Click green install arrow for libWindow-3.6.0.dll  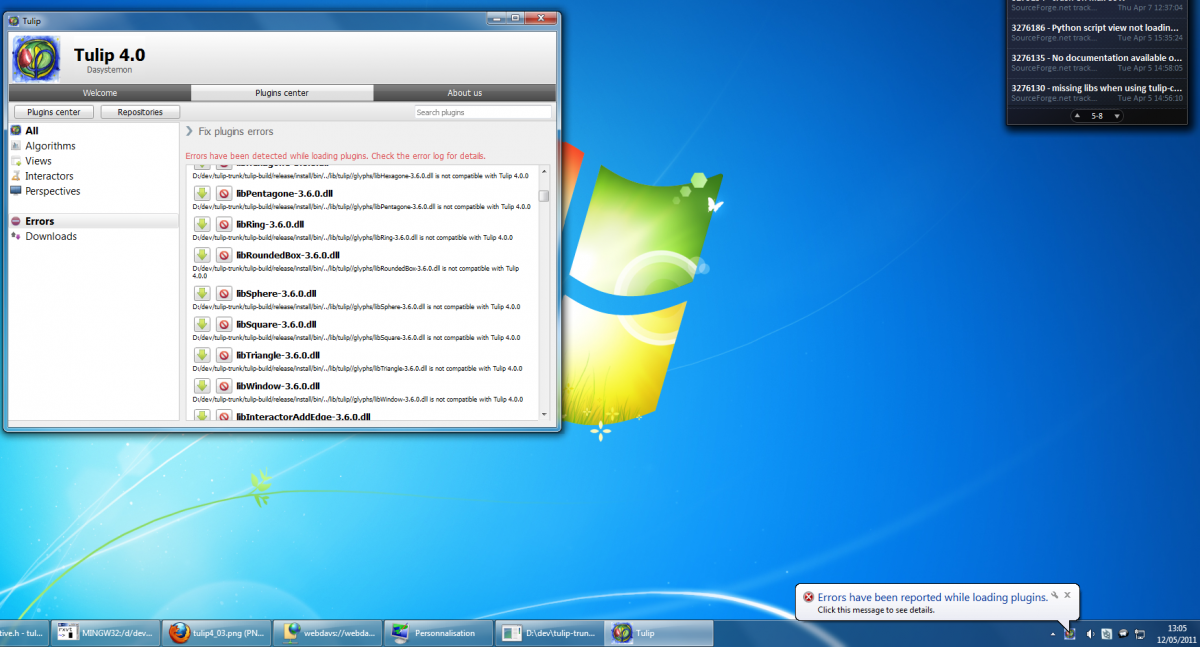[200, 385]
